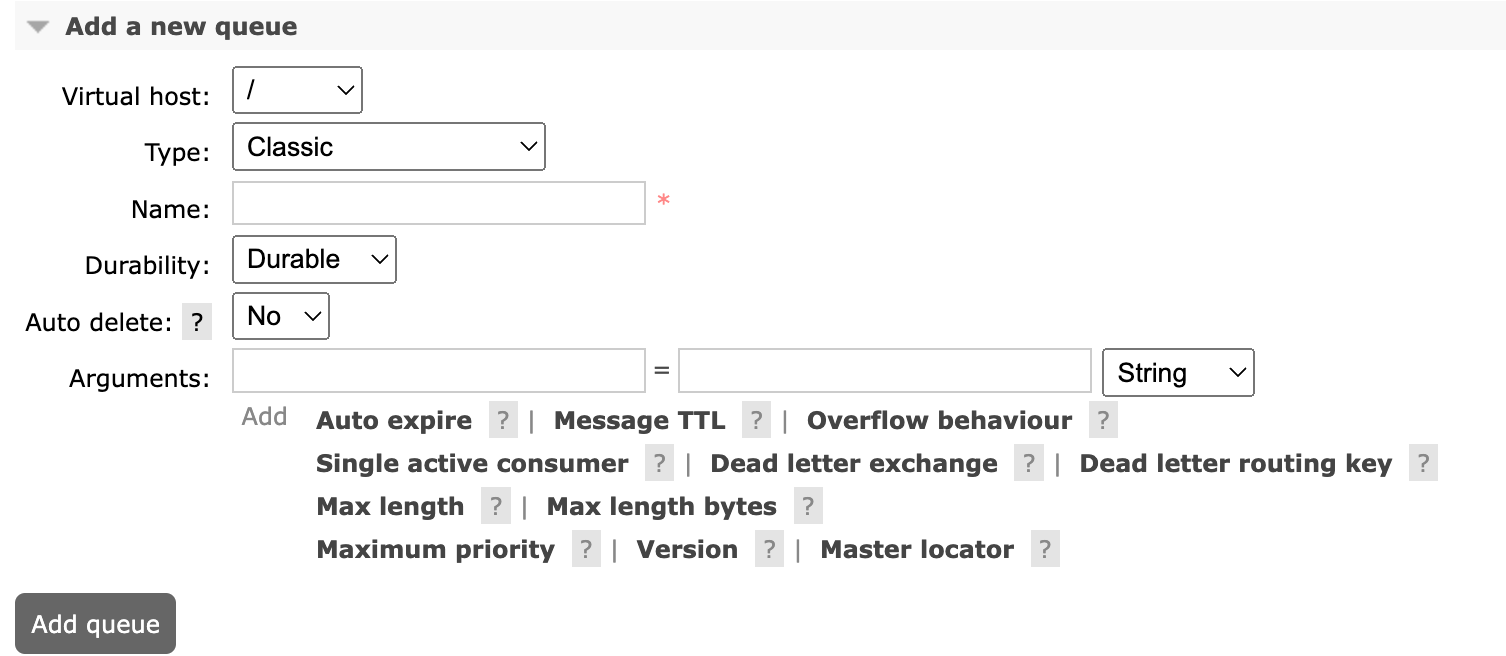Open the Durability dropdown
Viewport: 1506px width, 656px height.
coord(314,260)
